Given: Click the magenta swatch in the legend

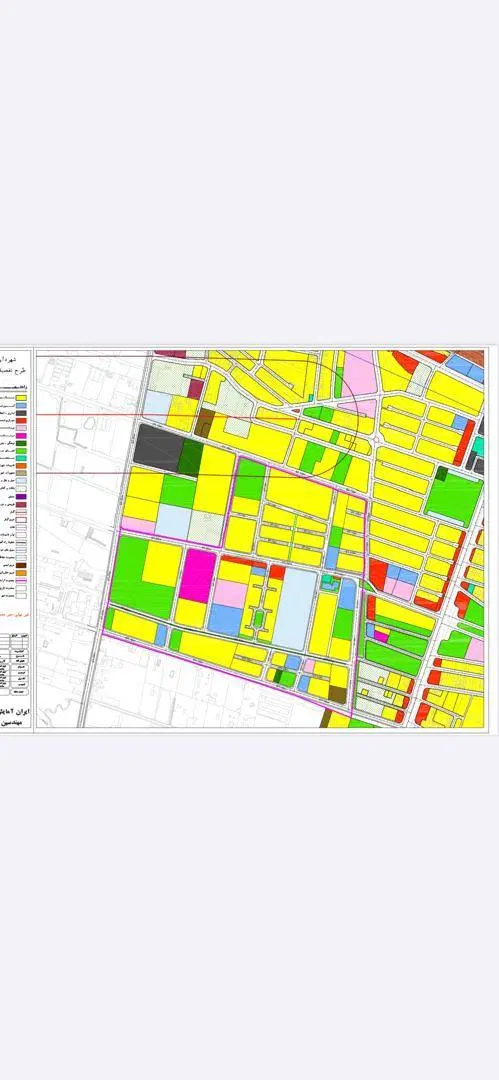Looking at the screenshot, I should point(21,436).
